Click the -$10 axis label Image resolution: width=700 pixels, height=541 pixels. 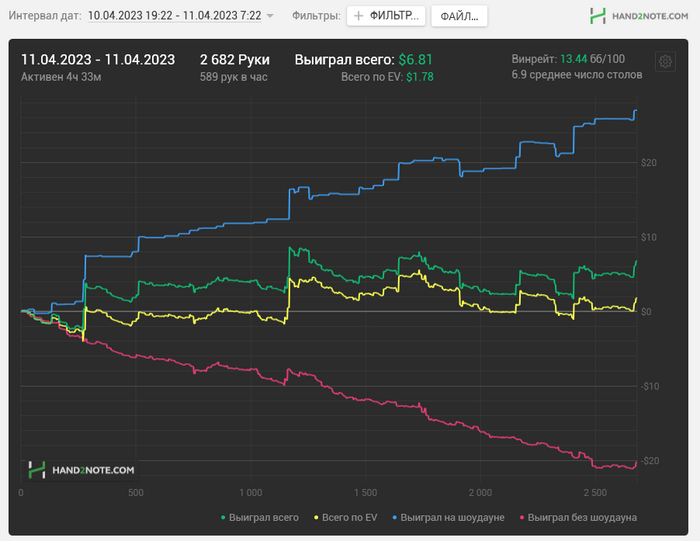[650, 387]
